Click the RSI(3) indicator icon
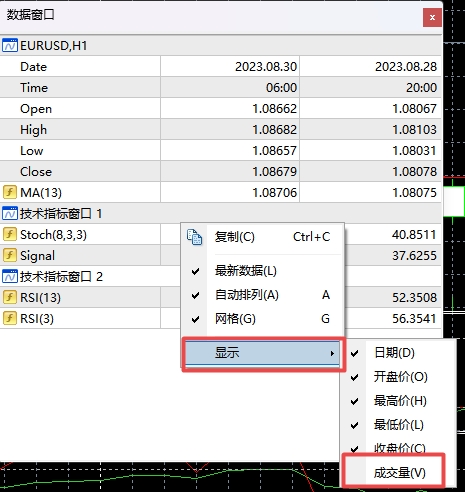Image resolution: width=465 pixels, height=492 pixels. [x=10, y=318]
